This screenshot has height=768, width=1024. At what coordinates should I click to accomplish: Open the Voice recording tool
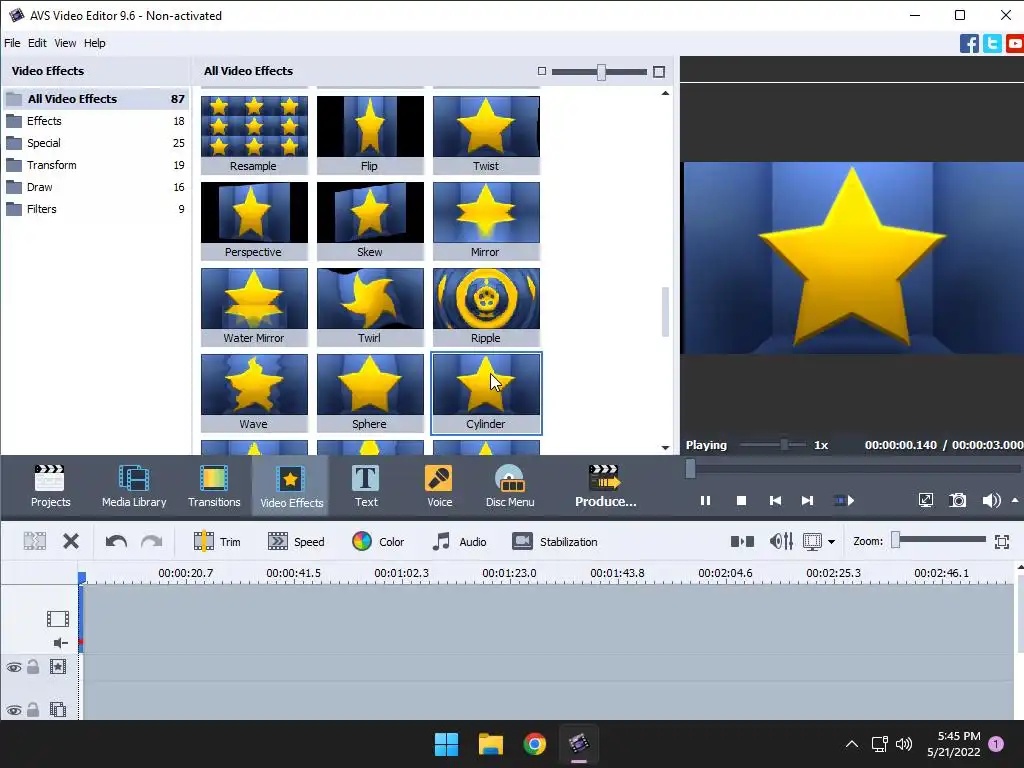tap(440, 486)
